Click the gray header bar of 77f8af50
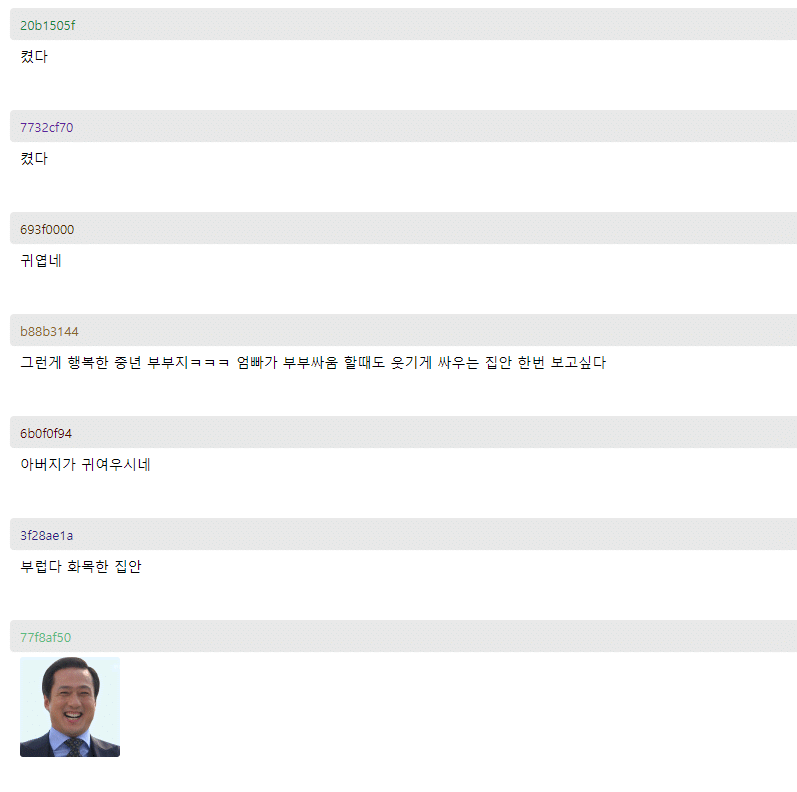 tap(404, 636)
